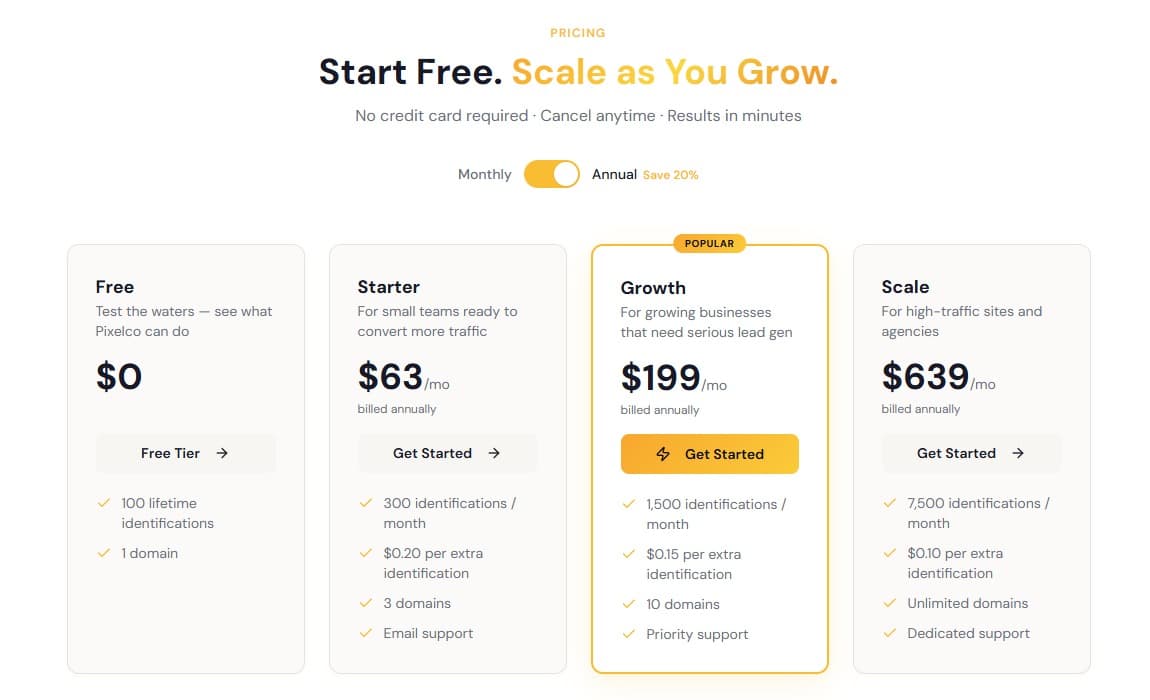This screenshot has width=1150, height=700.
Task: Choose Get Started under the Starter plan
Action: pos(447,453)
